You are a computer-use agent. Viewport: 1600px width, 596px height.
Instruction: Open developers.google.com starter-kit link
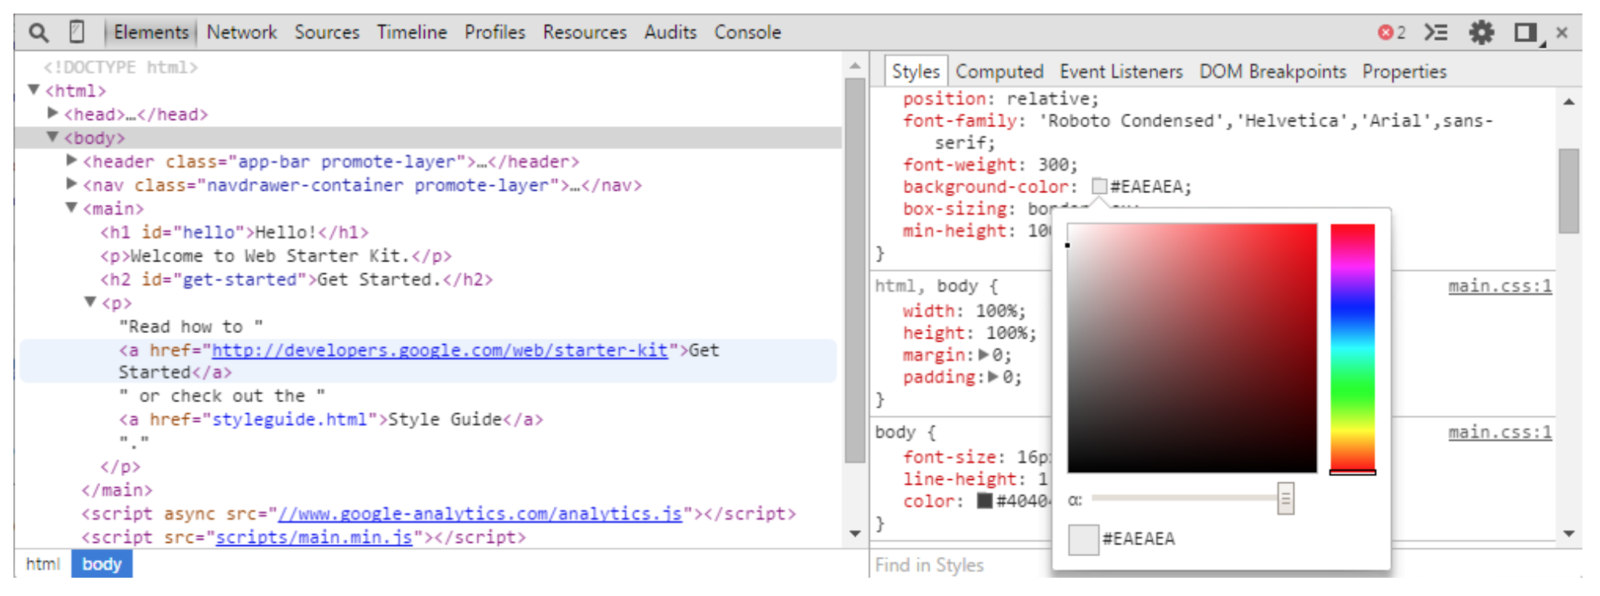(x=439, y=350)
